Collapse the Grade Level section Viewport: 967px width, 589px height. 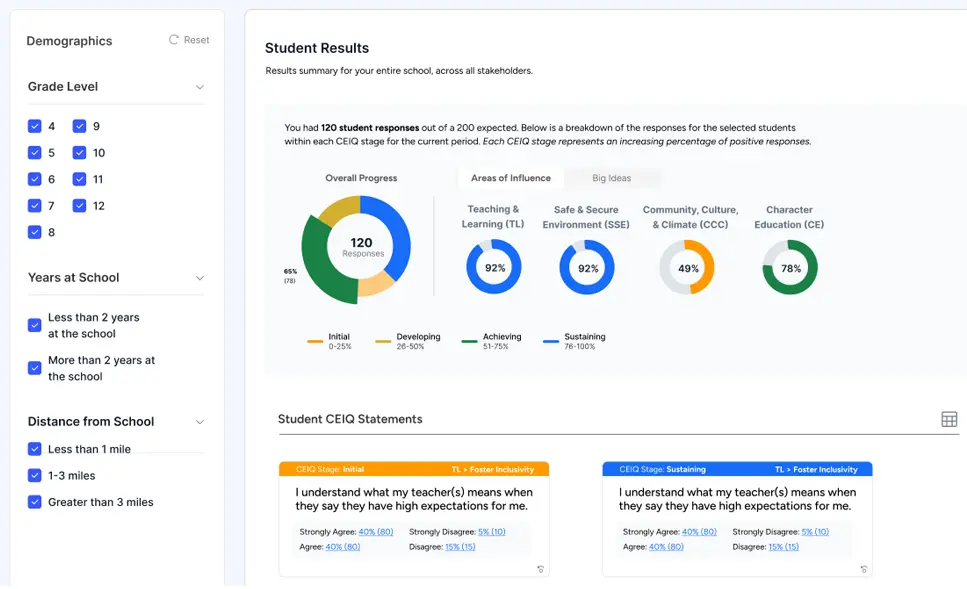(x=200, y=87)
